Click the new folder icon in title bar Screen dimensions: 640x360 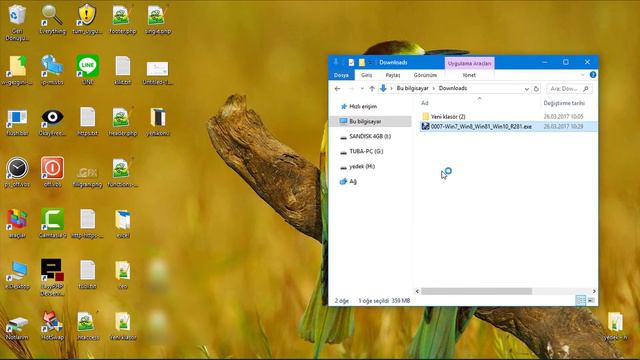[362, 62]
